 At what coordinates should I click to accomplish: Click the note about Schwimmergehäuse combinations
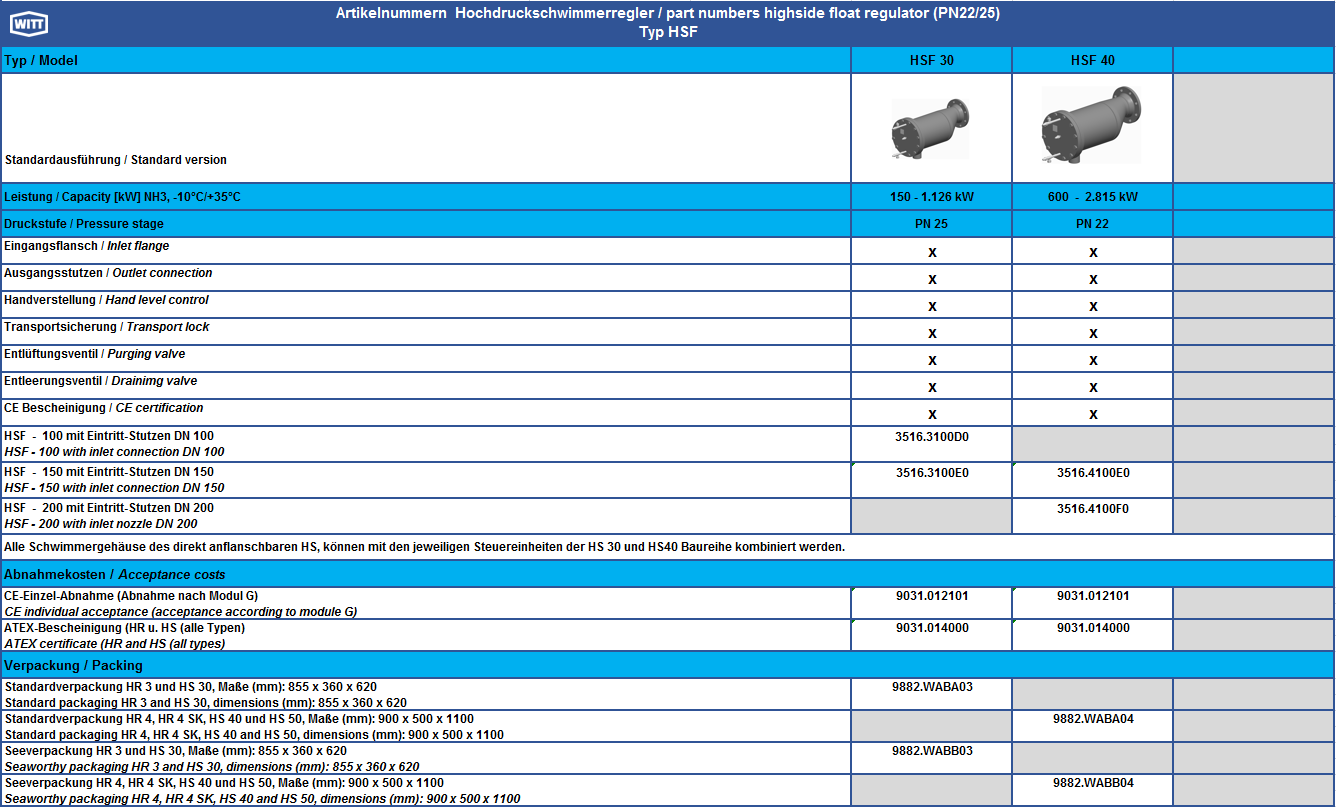click(425, 547)
